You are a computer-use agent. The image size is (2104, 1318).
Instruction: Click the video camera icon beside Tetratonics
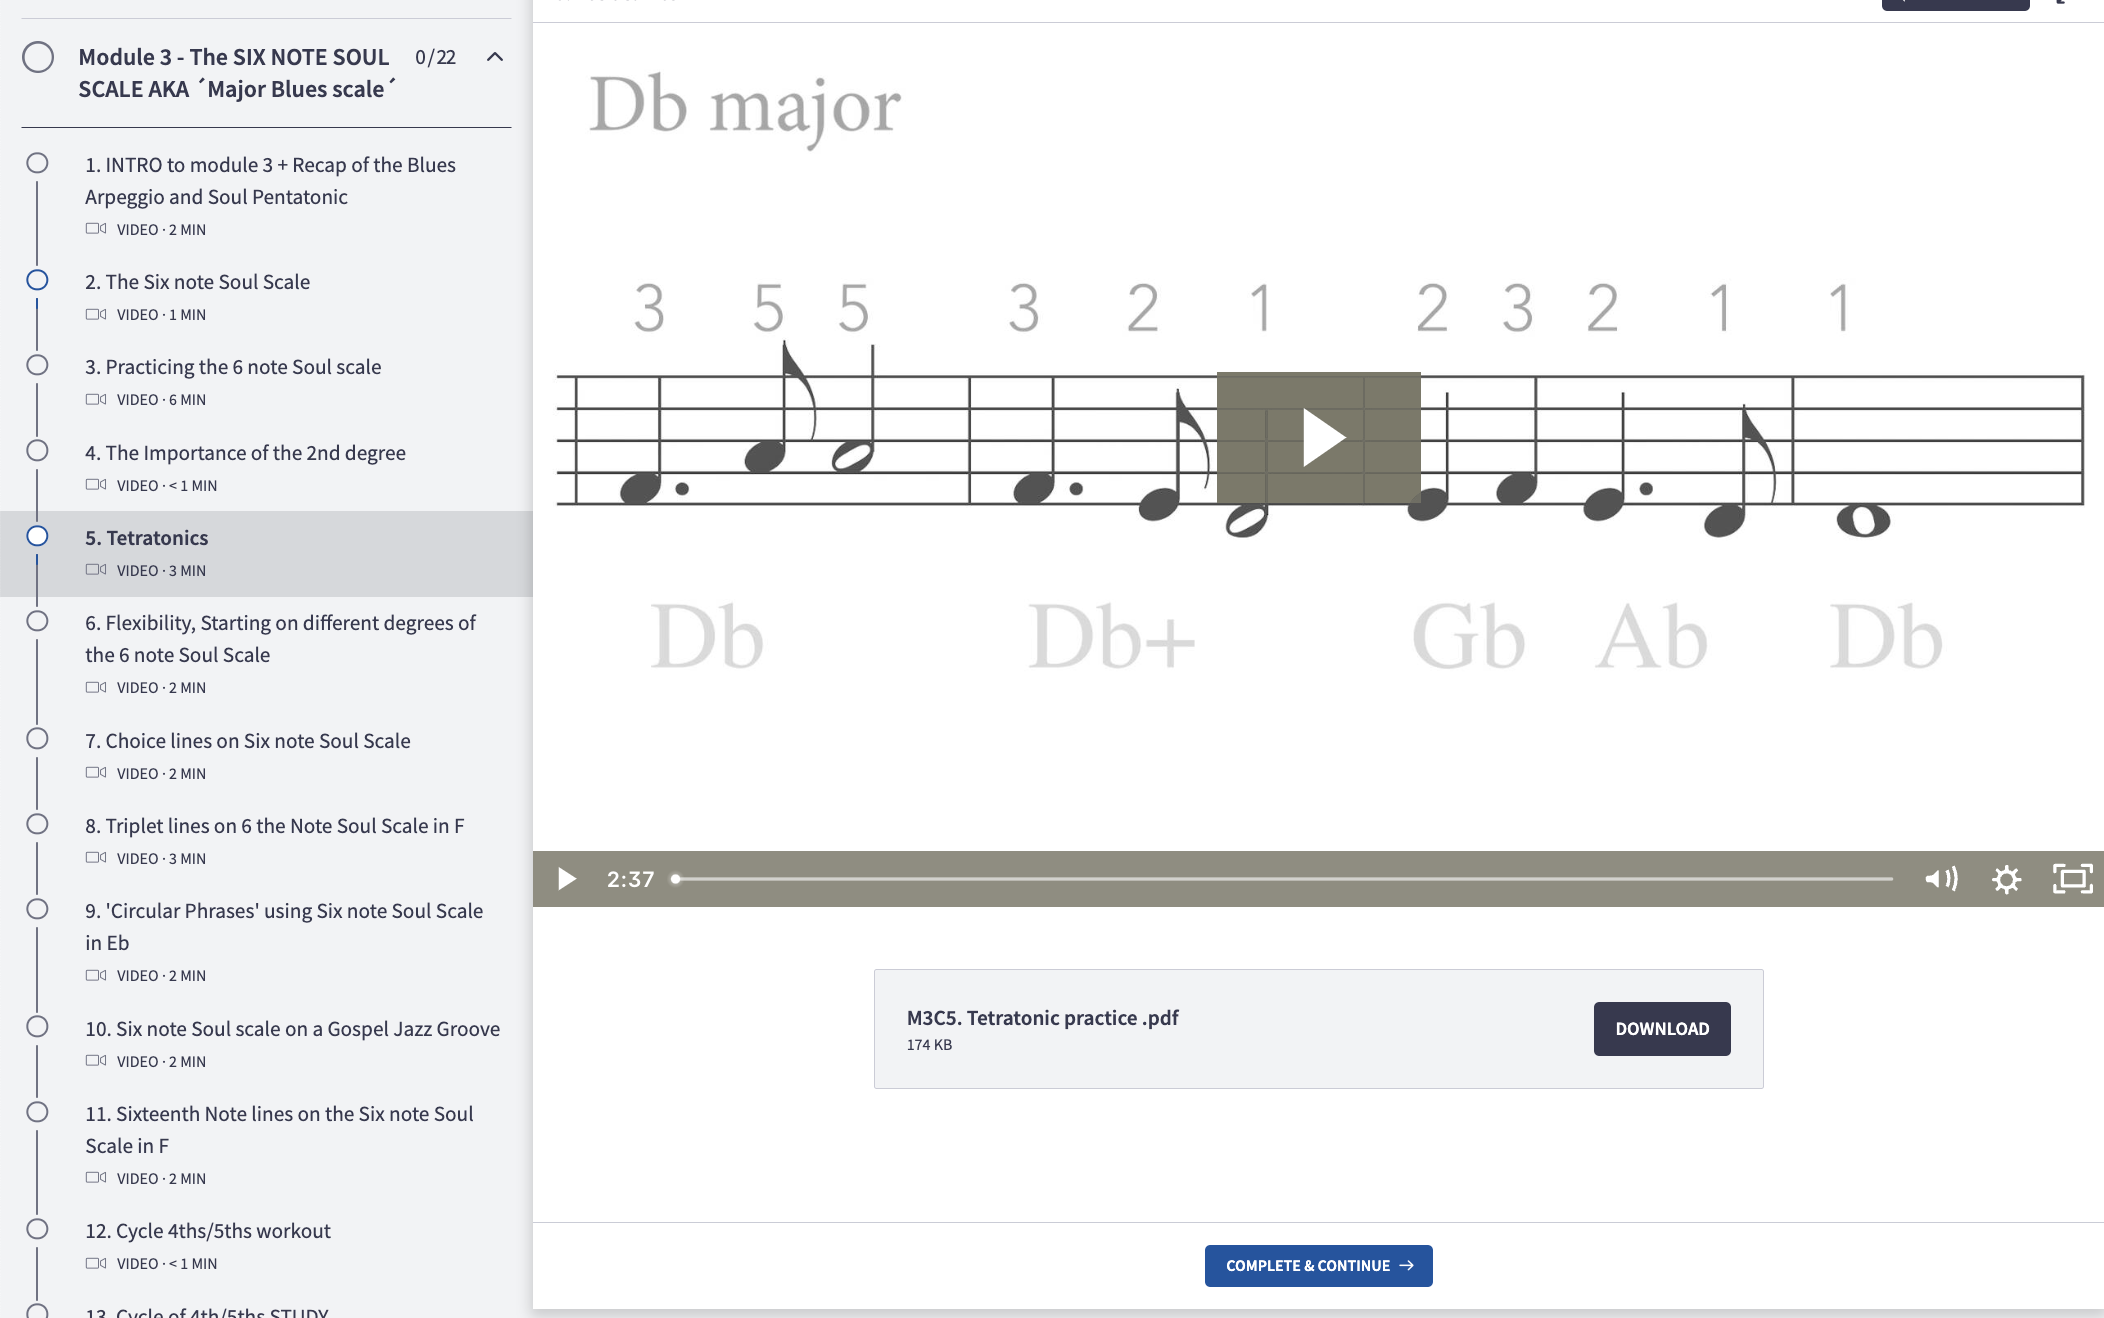pyautogui.click(x=96, y=569)
